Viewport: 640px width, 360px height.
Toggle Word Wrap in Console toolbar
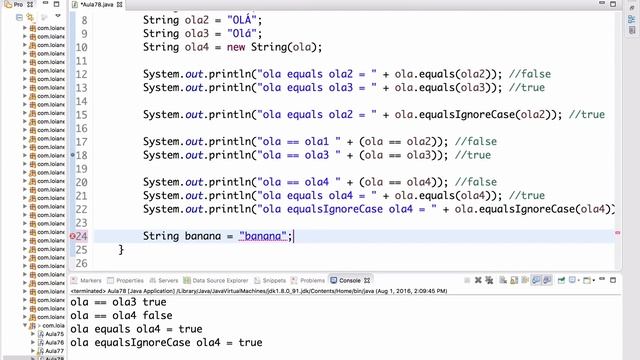point(525,280)
